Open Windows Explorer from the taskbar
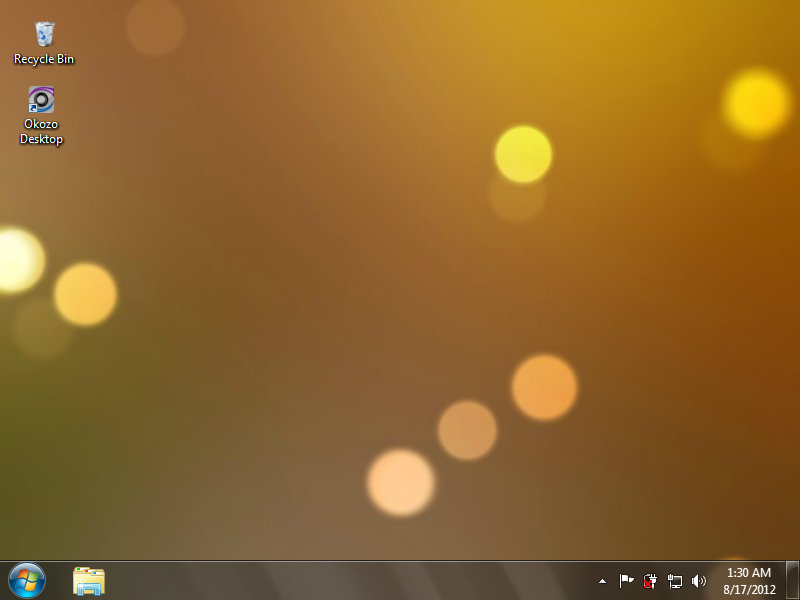800x600 pixels. (89, 581)
